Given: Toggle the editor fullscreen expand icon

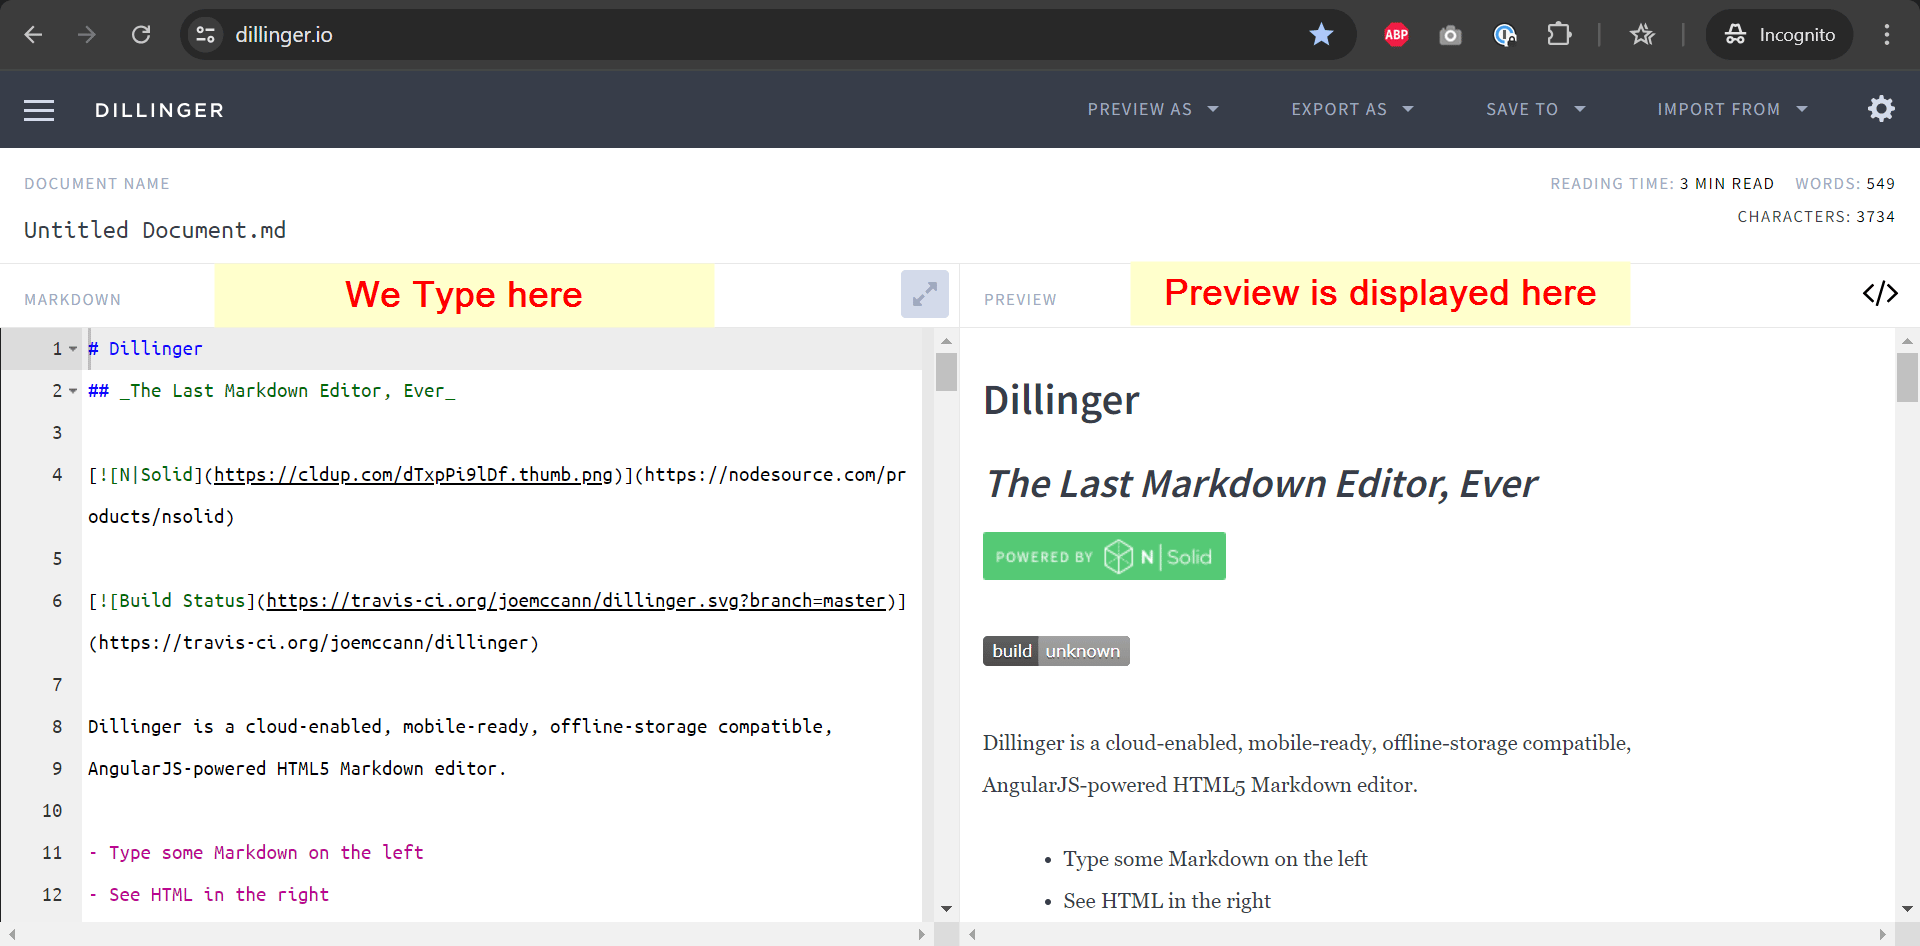Looking at the screenshot, I should (924, 294).
